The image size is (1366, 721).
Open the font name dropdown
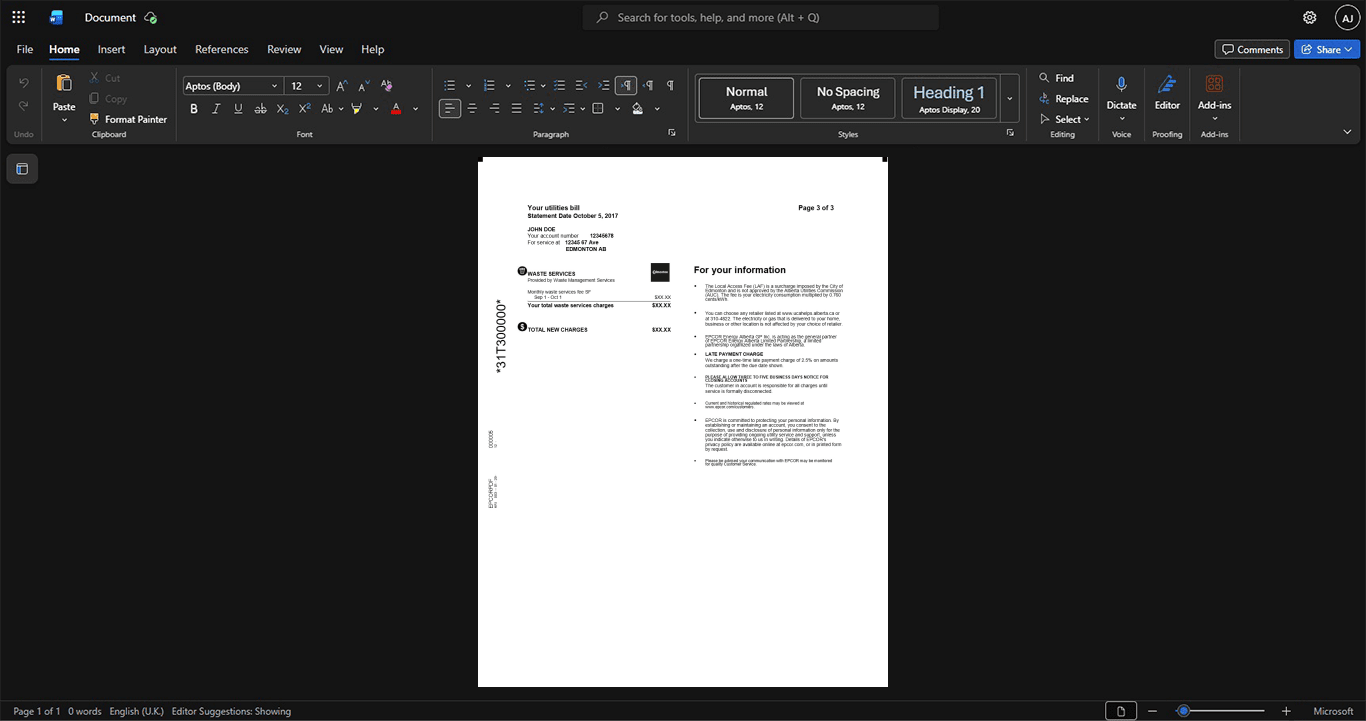point(274,86)
